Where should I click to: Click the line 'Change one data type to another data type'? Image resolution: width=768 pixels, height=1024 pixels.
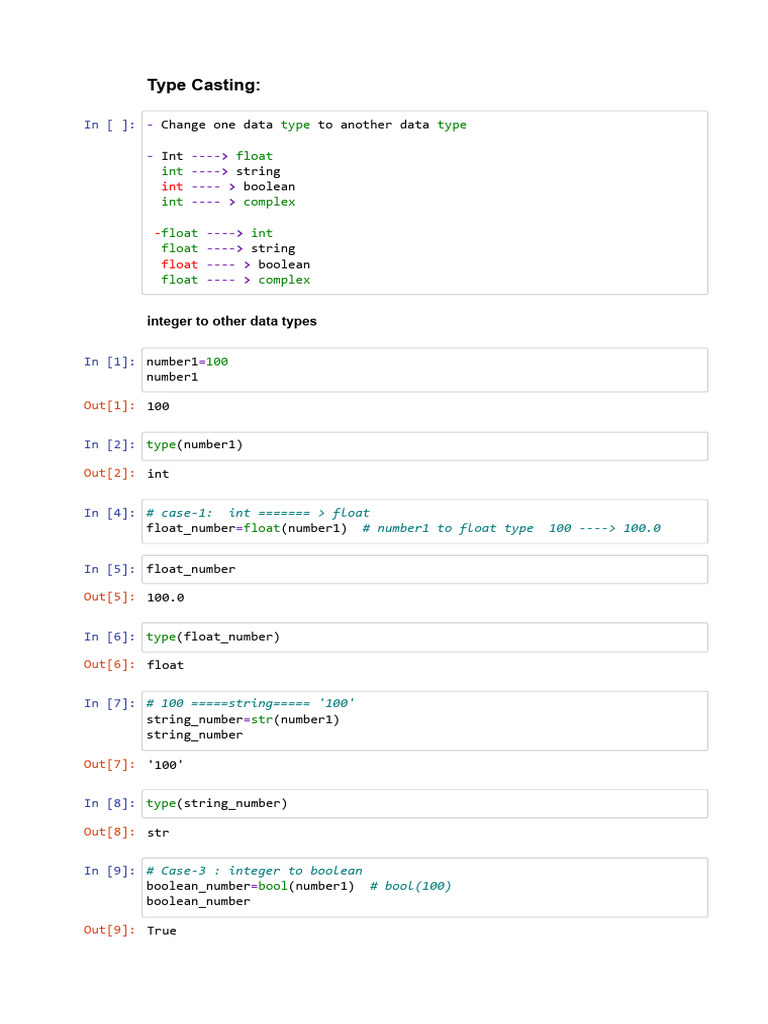pyautogui.click(x=307, y=125)
